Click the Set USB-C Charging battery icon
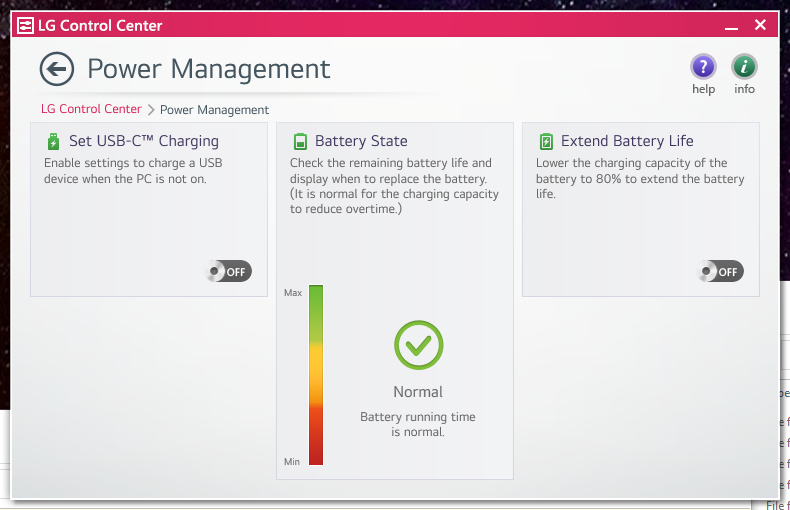The image size is (790, 510). coord(53,141)
